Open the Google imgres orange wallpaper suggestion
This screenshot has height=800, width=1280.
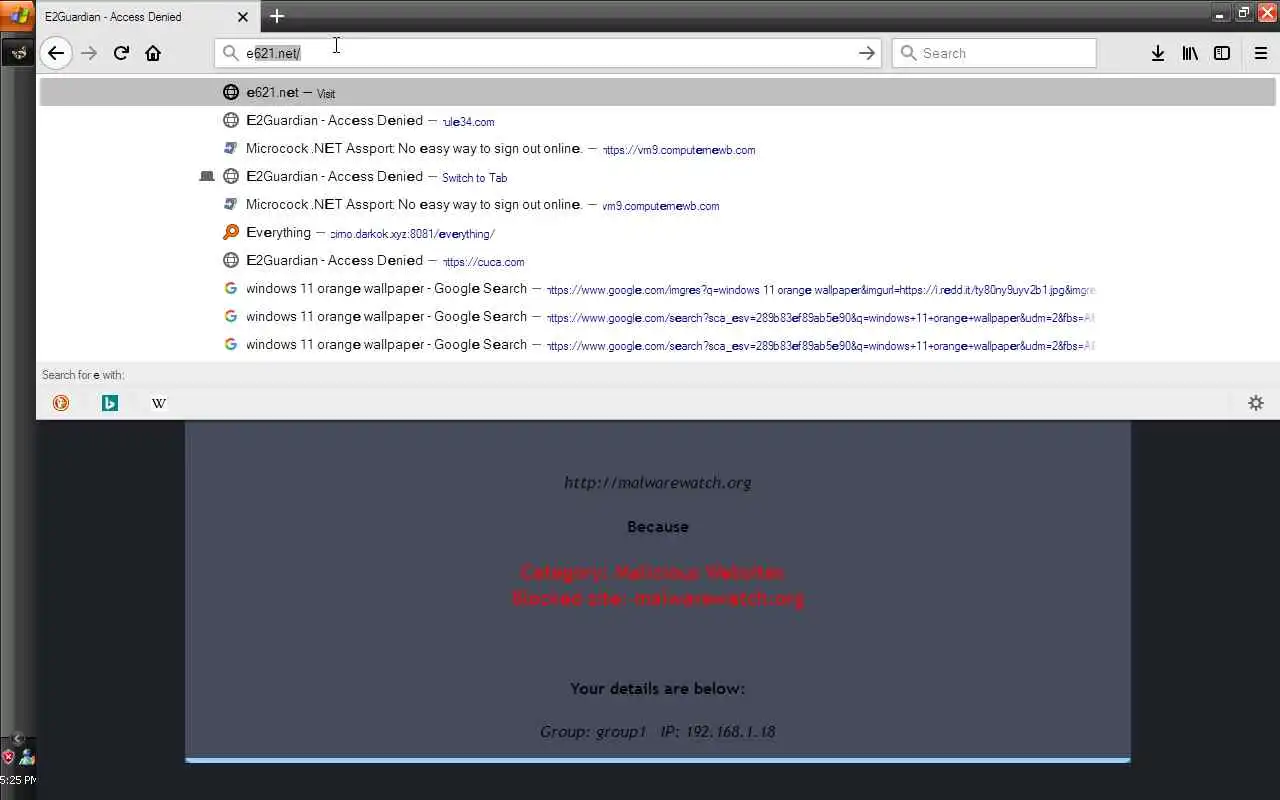coord(658,288)
